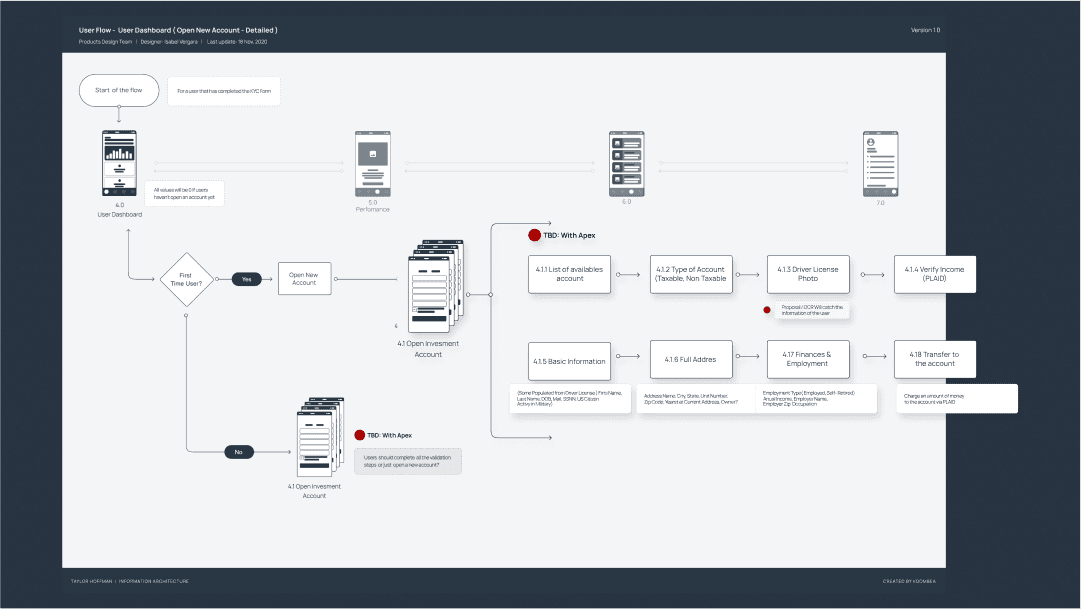
Task: Click the red dot beside upper TBD: With Apex
Action: [534, 235]
